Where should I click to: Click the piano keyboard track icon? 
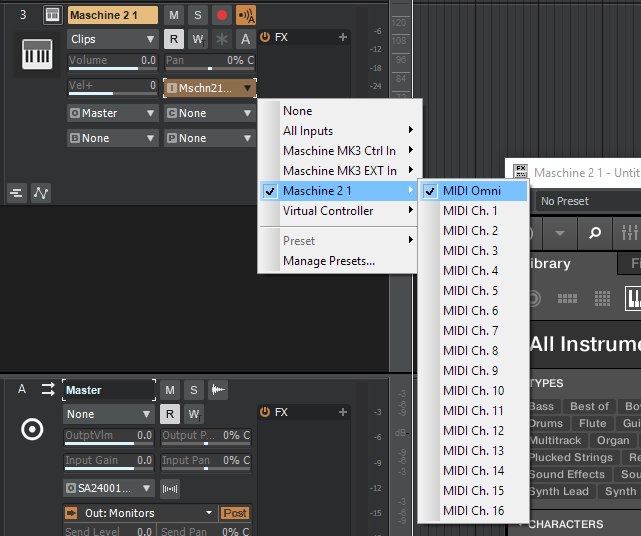pos(37,54)
